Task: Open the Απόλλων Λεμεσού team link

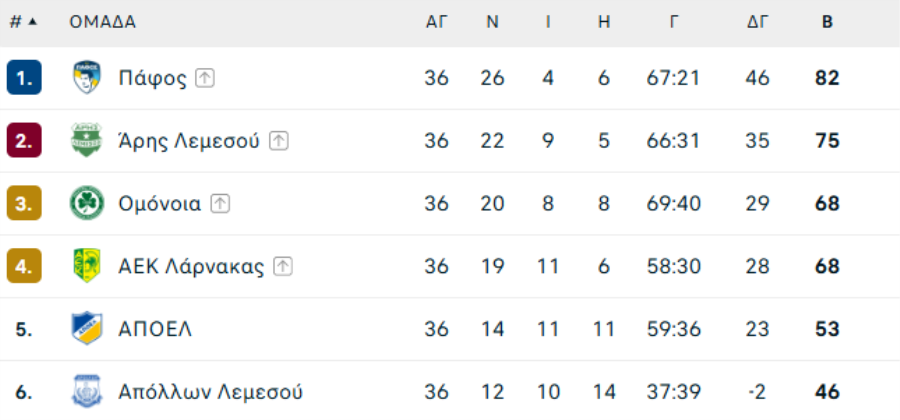Action: click(x=211, y=392)
